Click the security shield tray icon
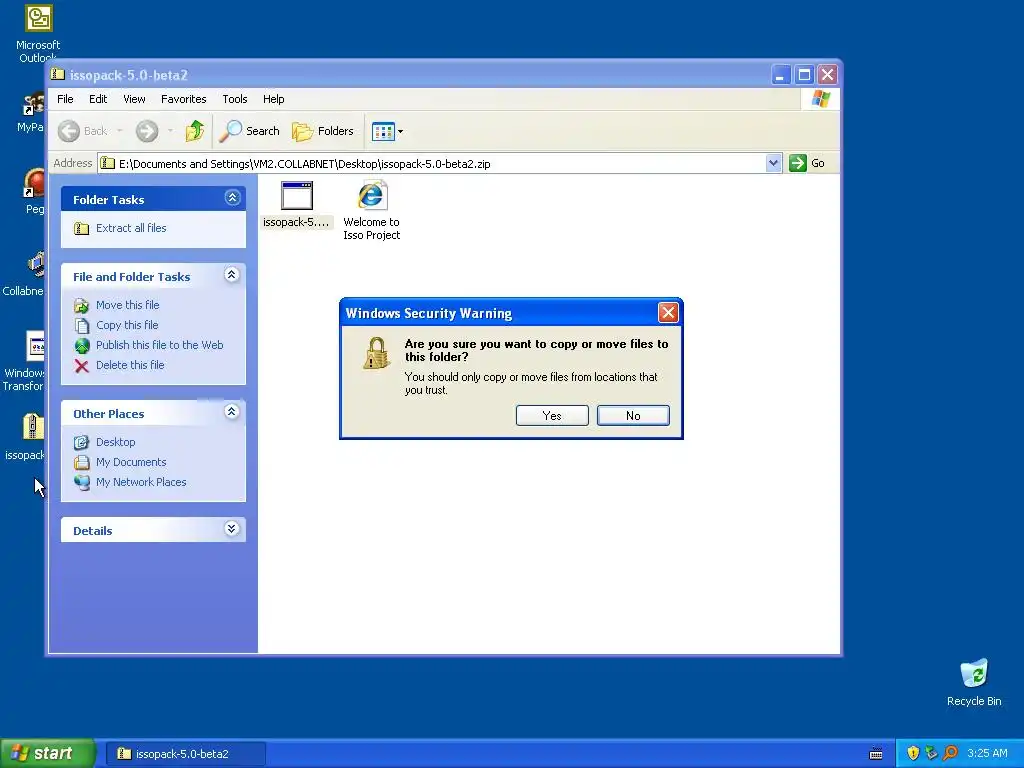Image resolution: width=1024 pixels, height=768 pixels. pos(913,753)
